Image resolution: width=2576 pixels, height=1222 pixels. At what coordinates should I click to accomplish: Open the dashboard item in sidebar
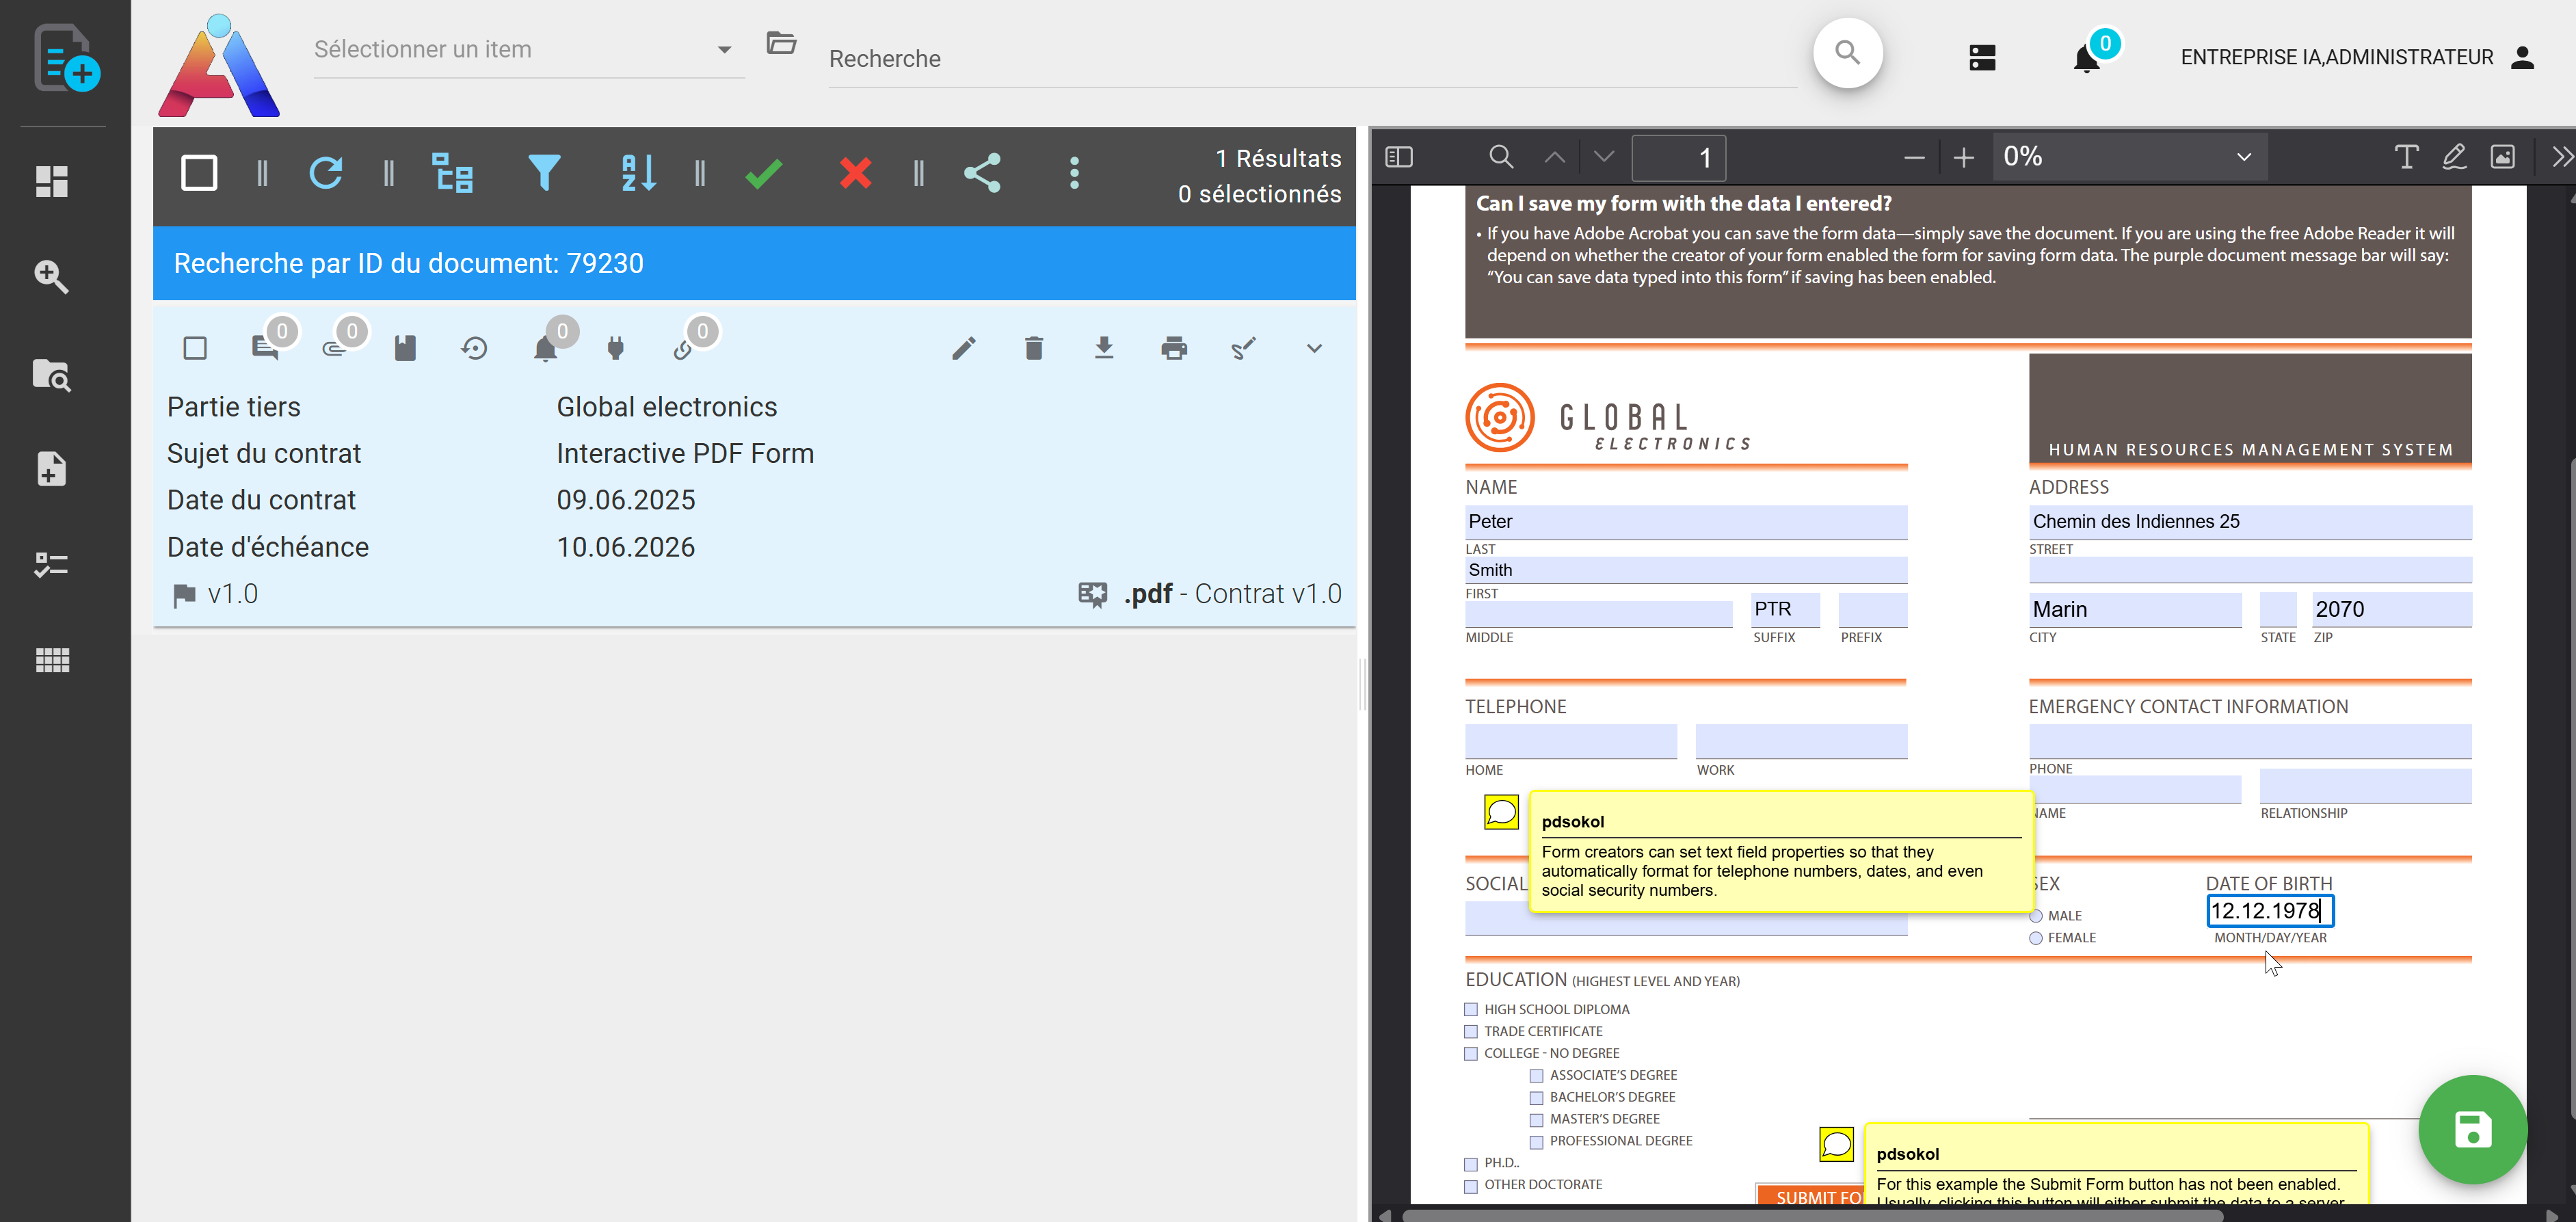click(x=52, y=182)
